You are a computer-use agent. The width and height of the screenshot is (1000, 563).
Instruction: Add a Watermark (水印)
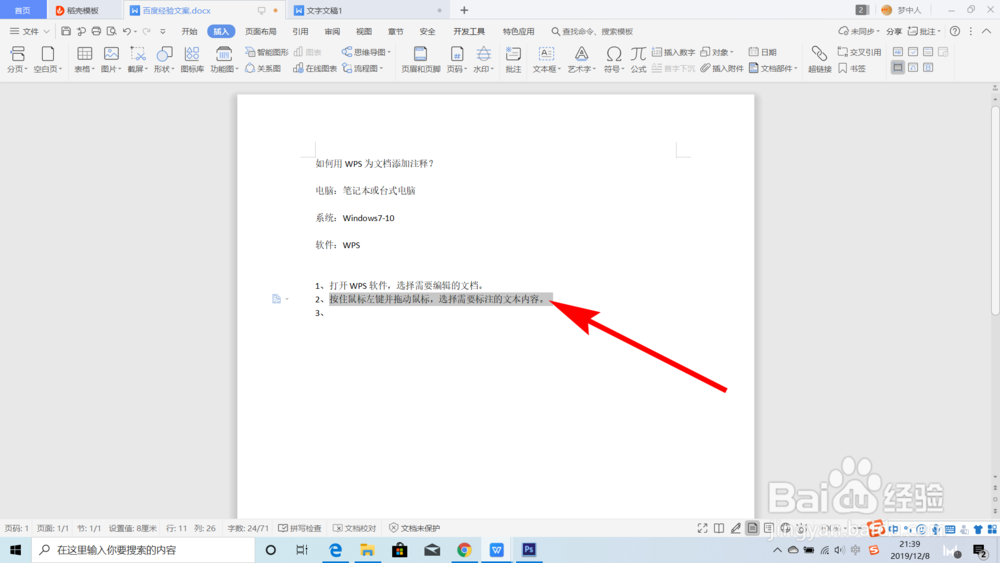click(x=483, y=59)
